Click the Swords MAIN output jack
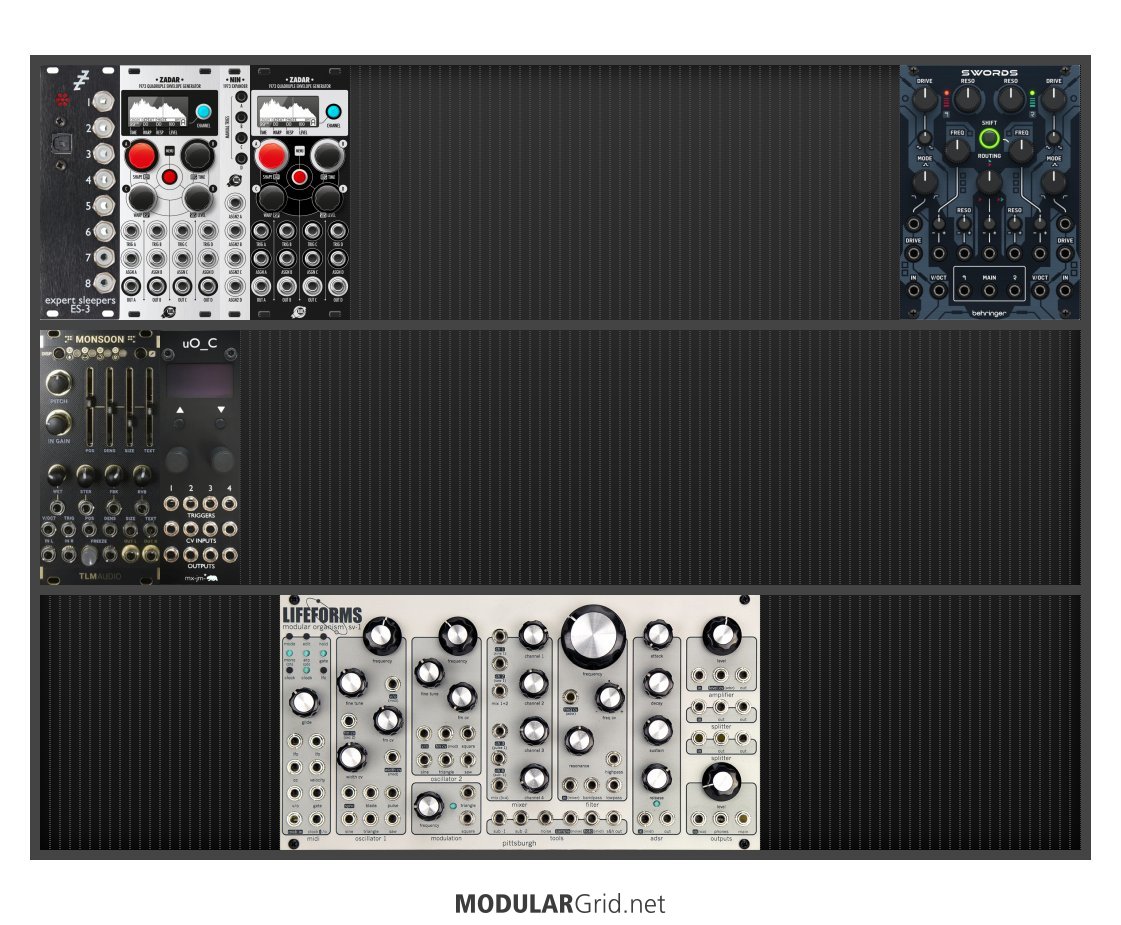1121x925 pixels. click(x=989, y=292)
